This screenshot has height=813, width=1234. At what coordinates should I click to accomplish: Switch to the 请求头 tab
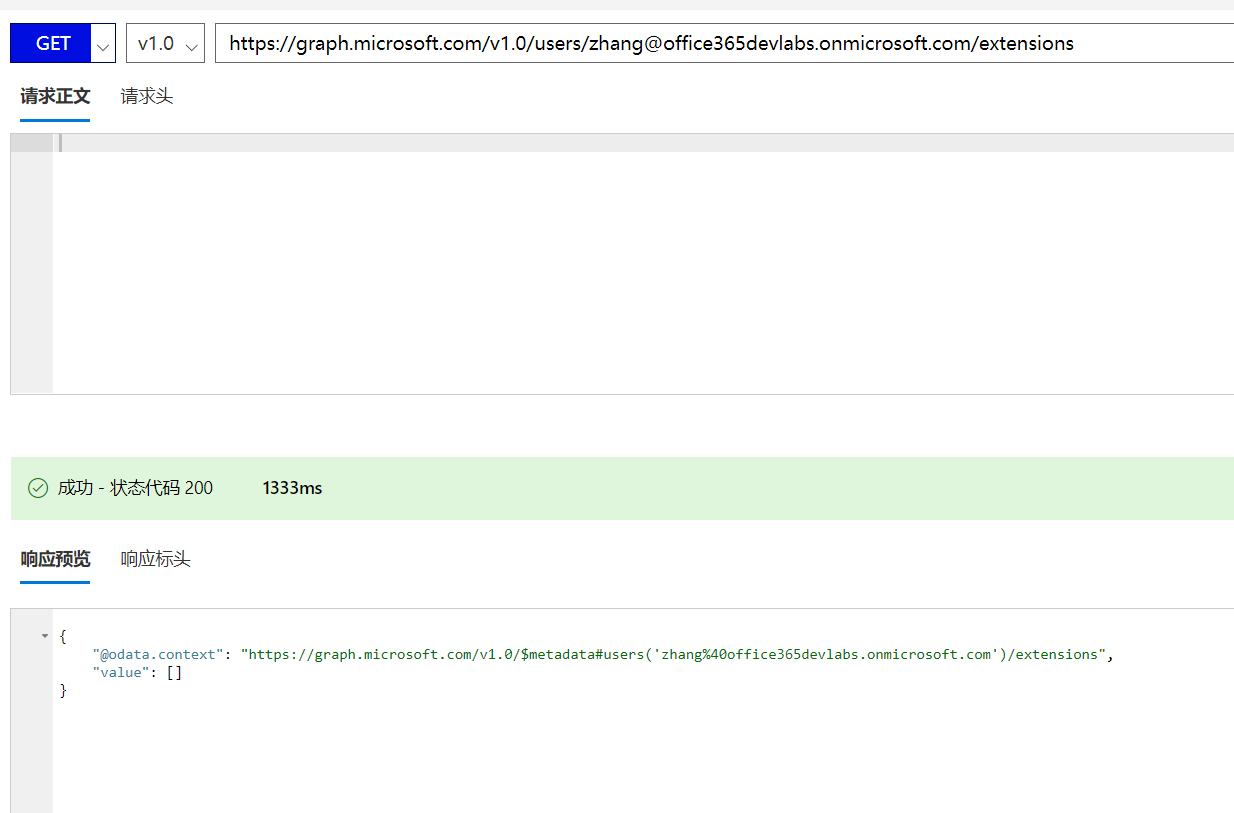pos(147,96)
